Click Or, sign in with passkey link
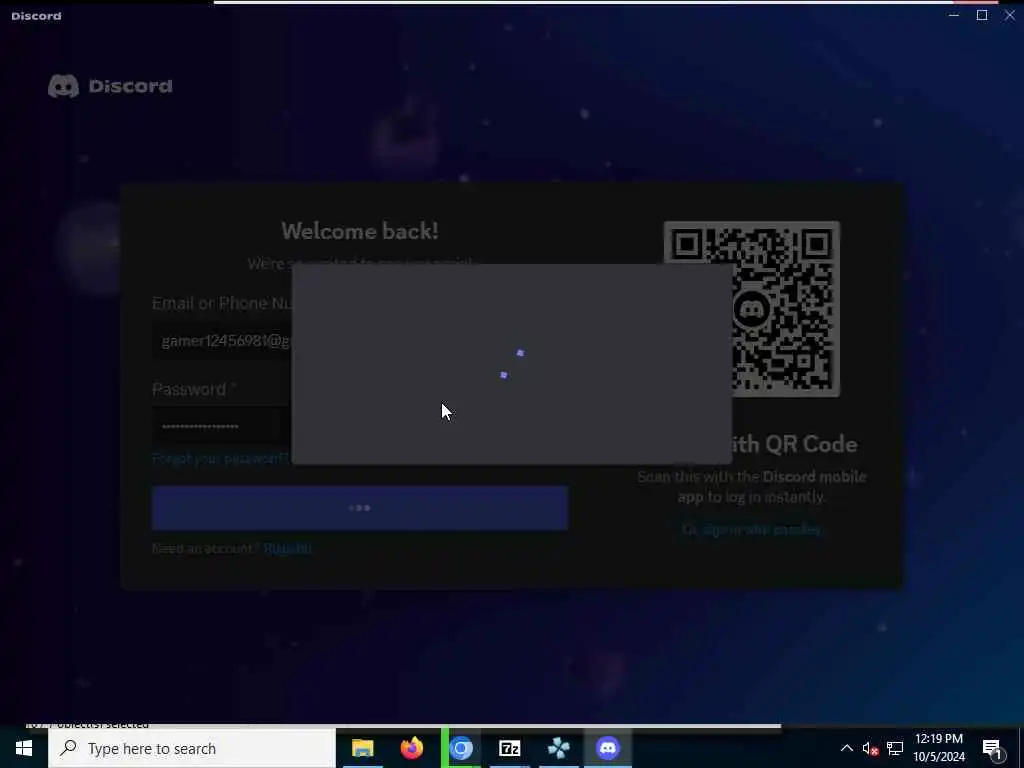This screenshot has width=1024, height=768. [x=752, y=529]
